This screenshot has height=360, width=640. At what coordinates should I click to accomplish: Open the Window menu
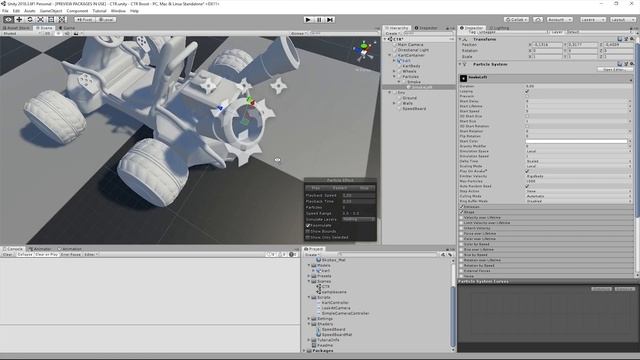click(118, 11)
